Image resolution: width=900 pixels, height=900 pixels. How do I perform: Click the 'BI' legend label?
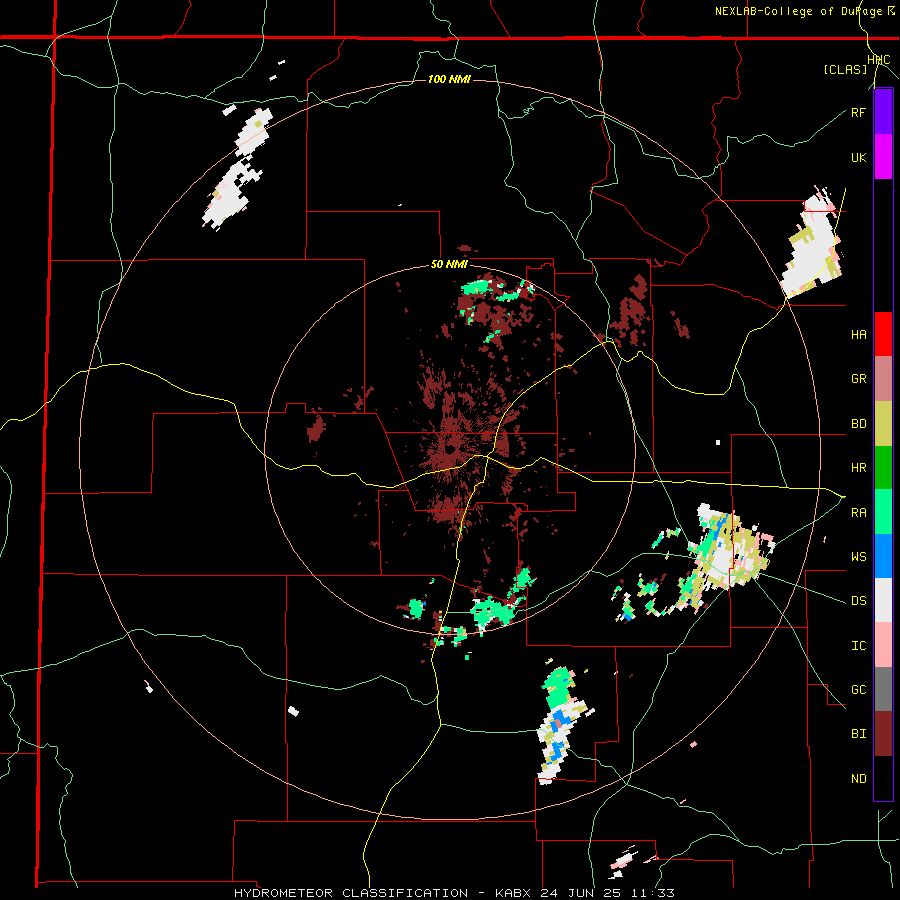(858, 734)
